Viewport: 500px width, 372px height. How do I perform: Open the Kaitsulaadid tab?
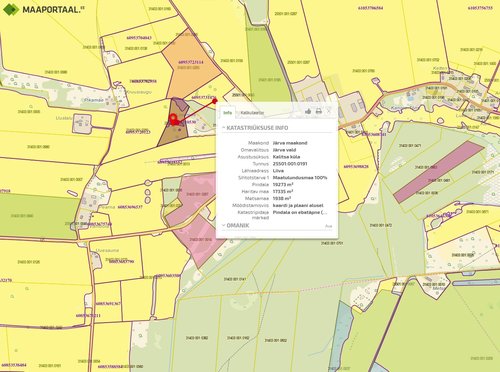pyautogui.click(x=252, y=113)
